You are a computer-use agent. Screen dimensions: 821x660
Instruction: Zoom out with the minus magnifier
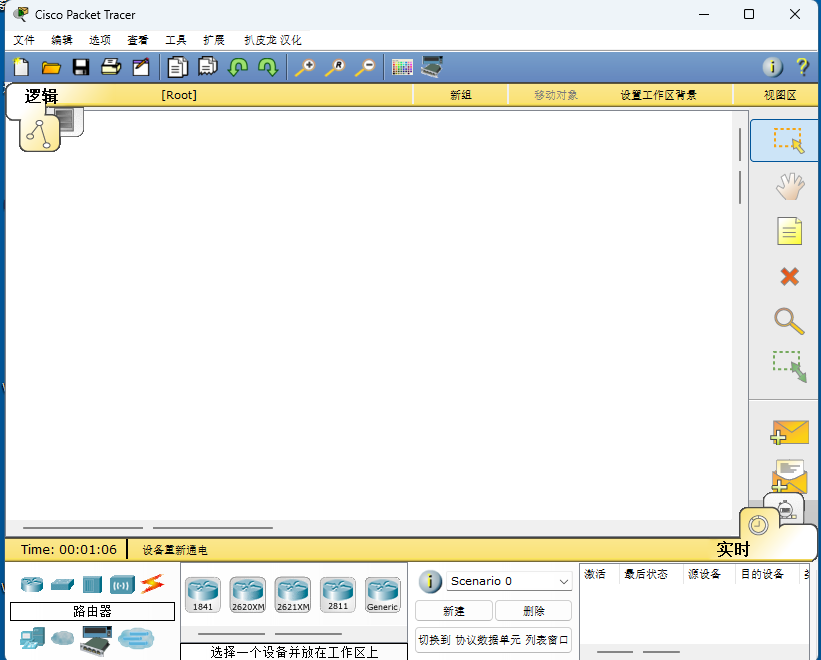[x=365, y=68]
